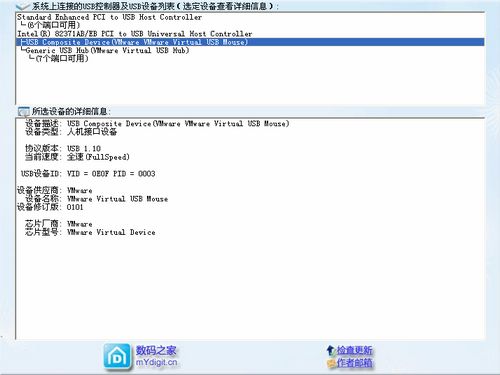This screenshot has height=375, width=500.
Task: Click the selected device details monitor icon
Action: (24, 111)
